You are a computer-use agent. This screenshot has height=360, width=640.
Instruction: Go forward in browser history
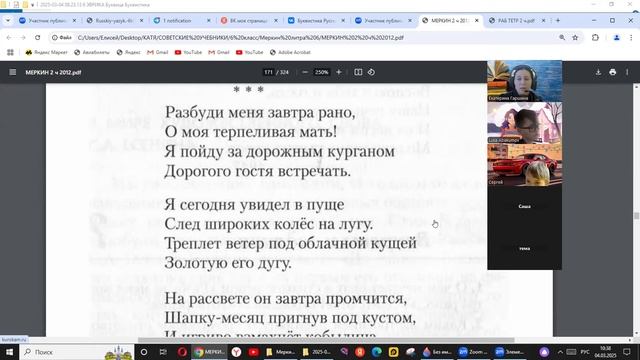pos(23,38)
